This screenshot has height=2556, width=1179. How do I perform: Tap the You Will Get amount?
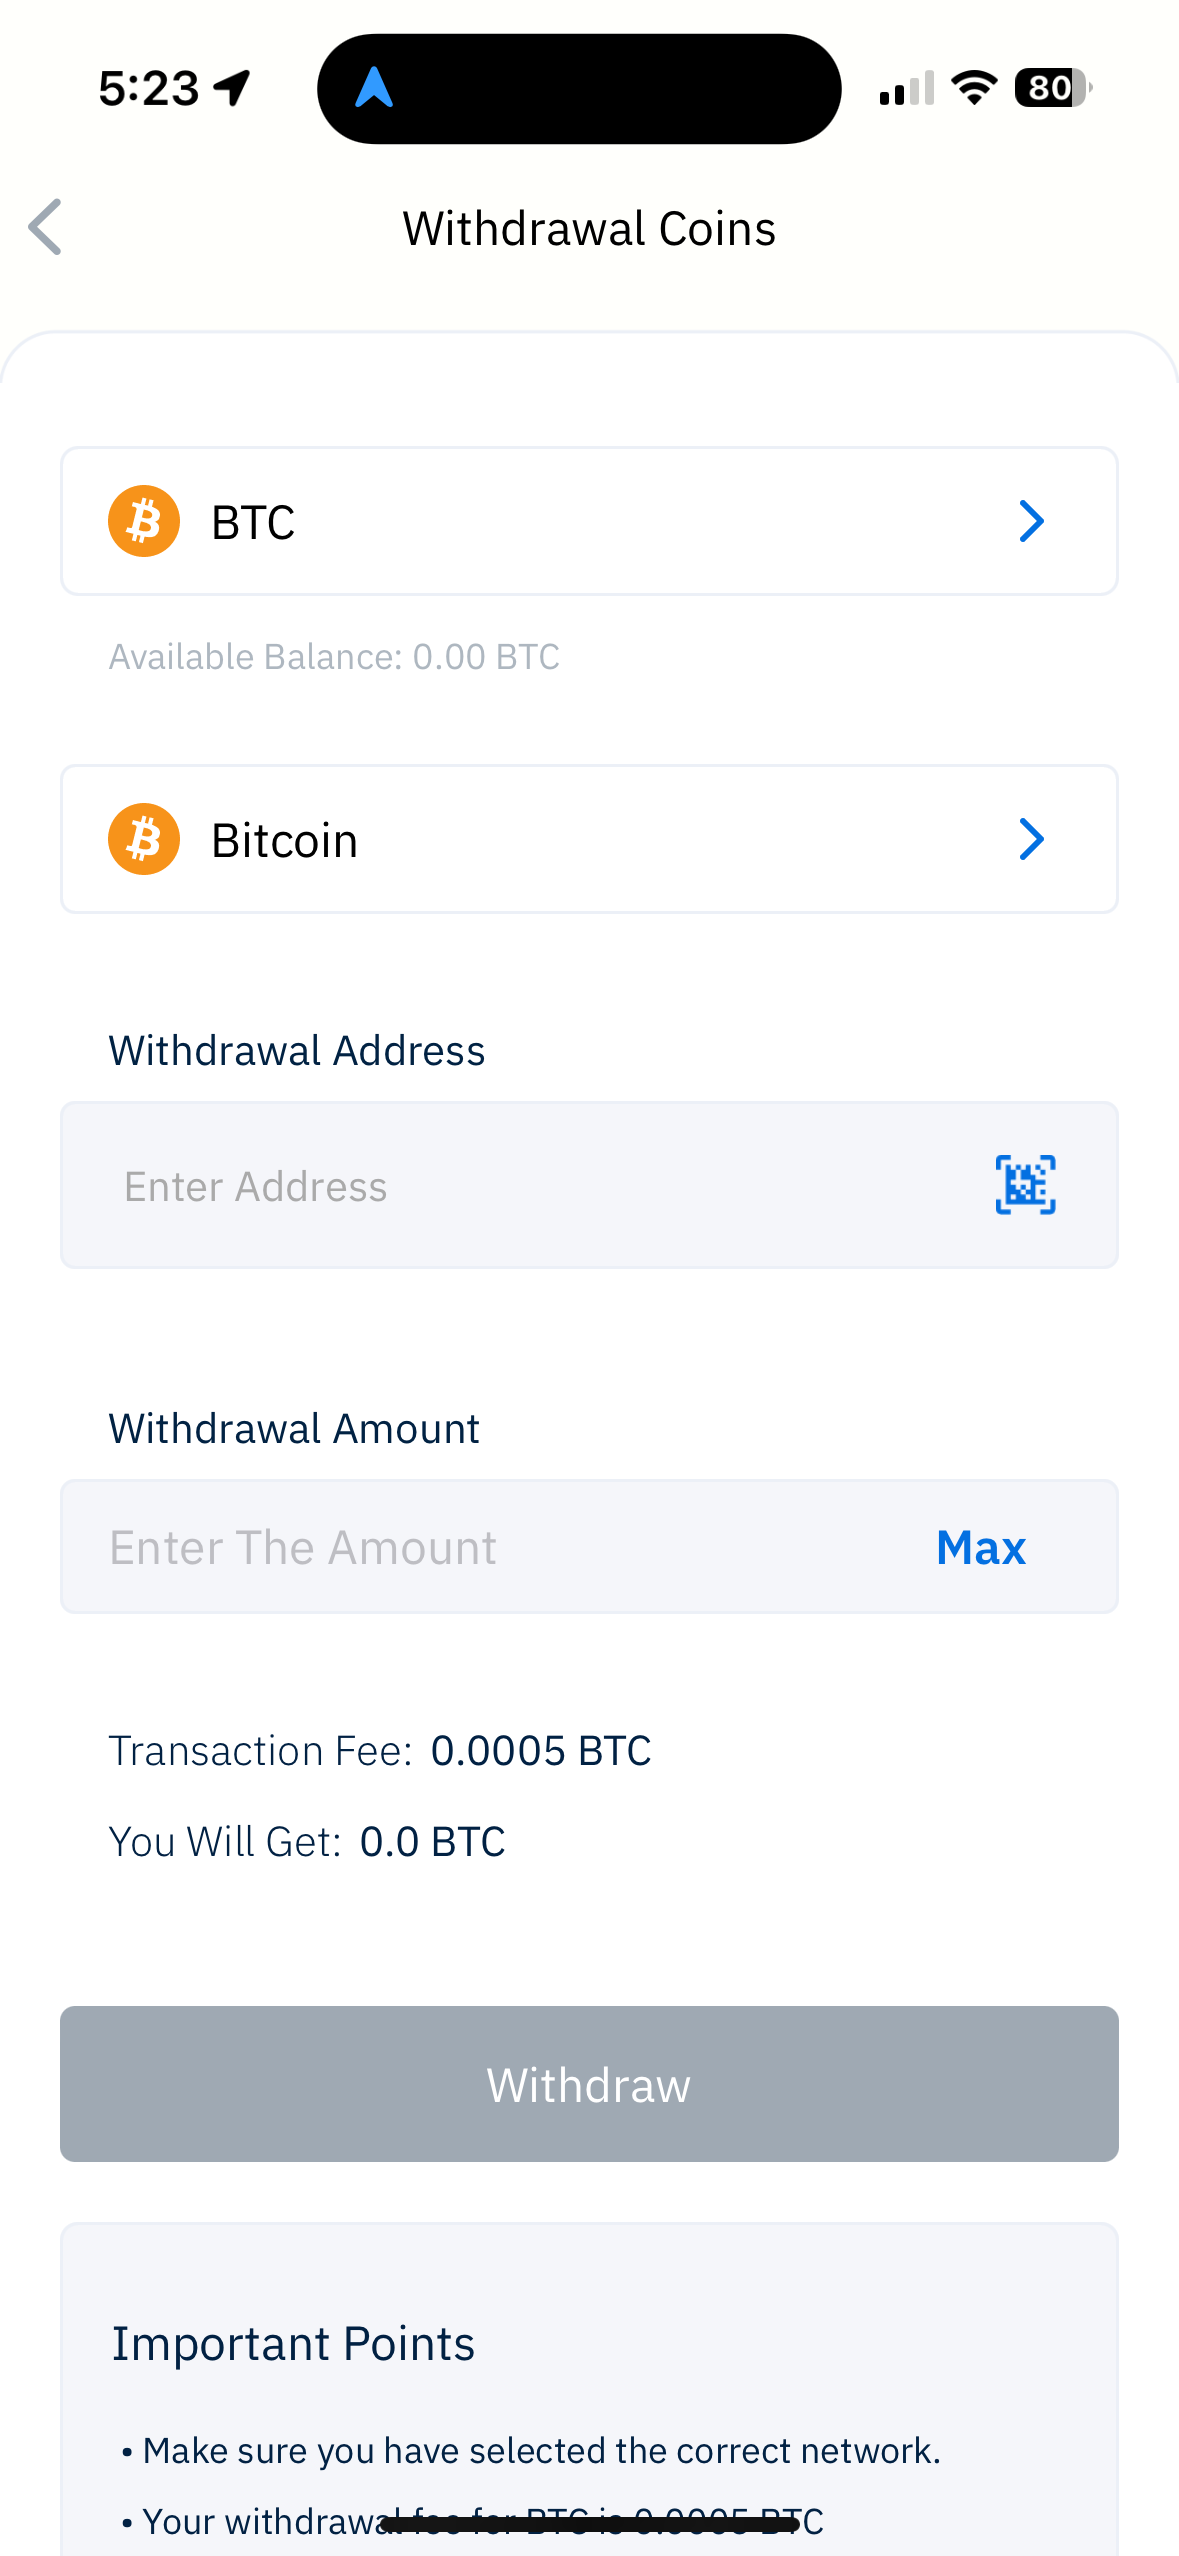click(x=432, y=1841)
